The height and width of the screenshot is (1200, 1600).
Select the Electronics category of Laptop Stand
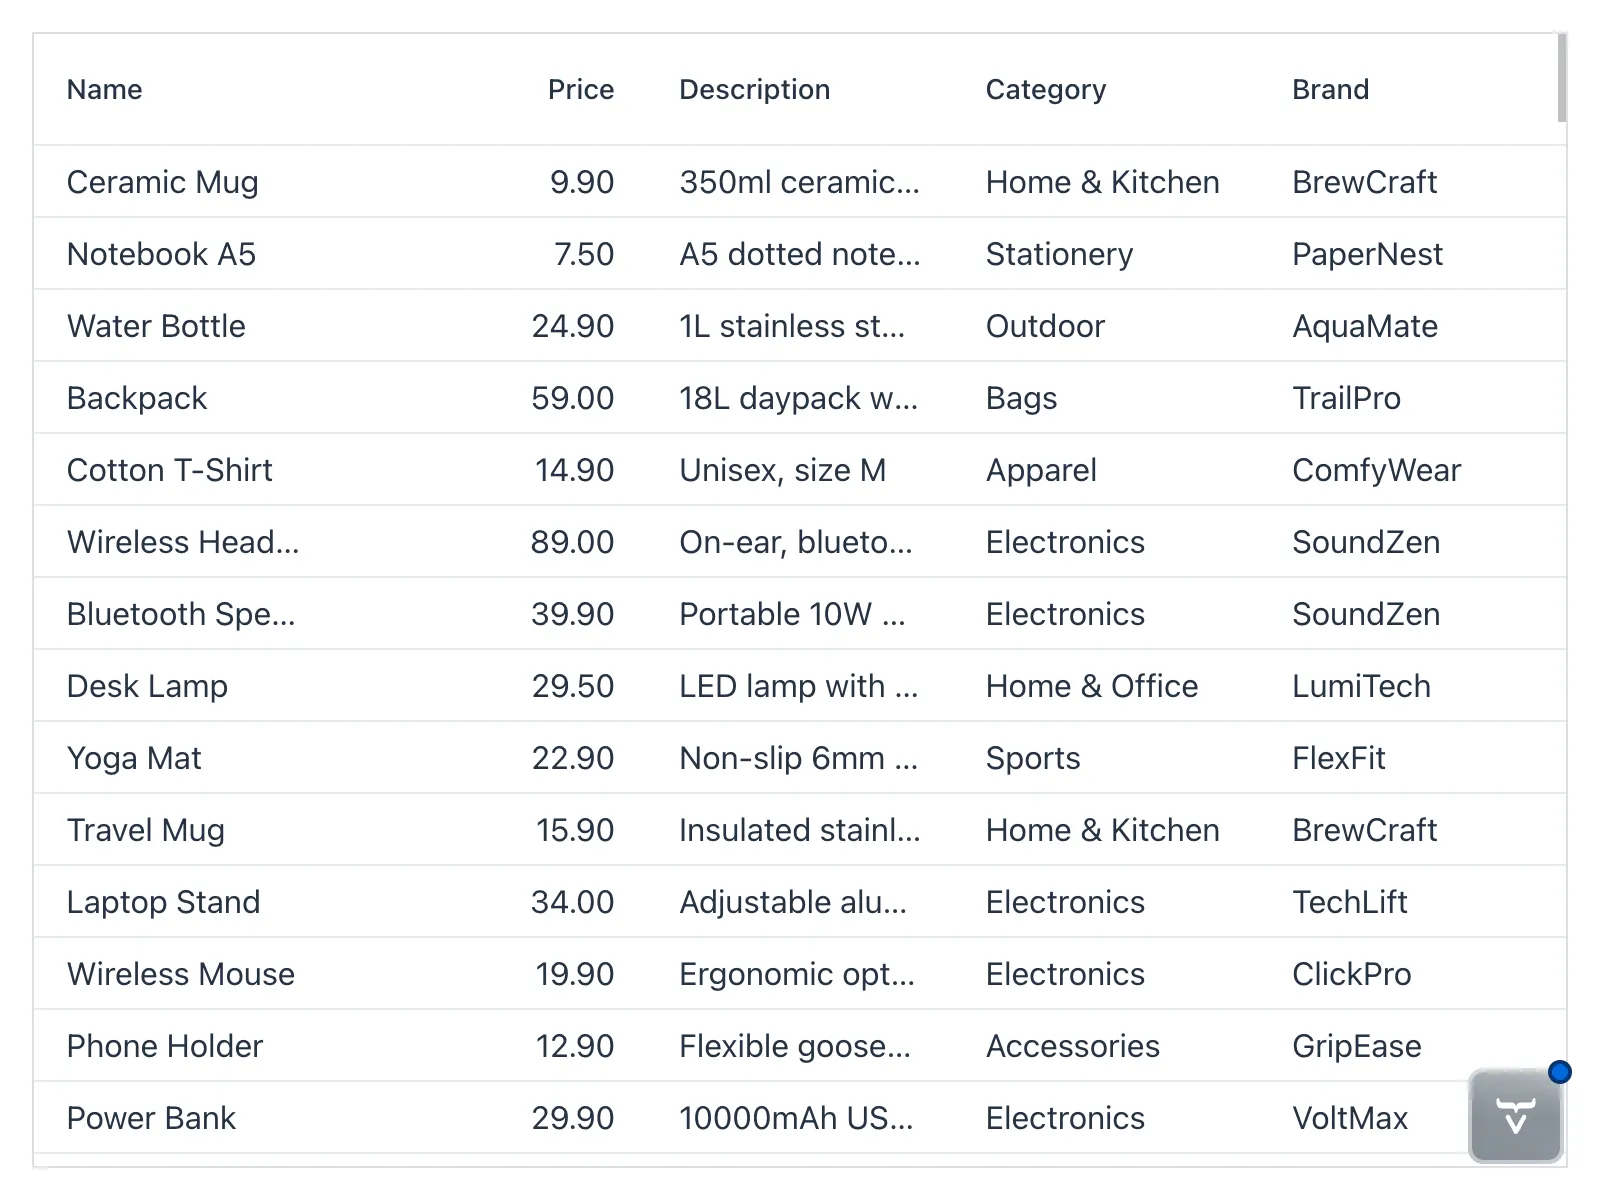tap(1064, 902)
